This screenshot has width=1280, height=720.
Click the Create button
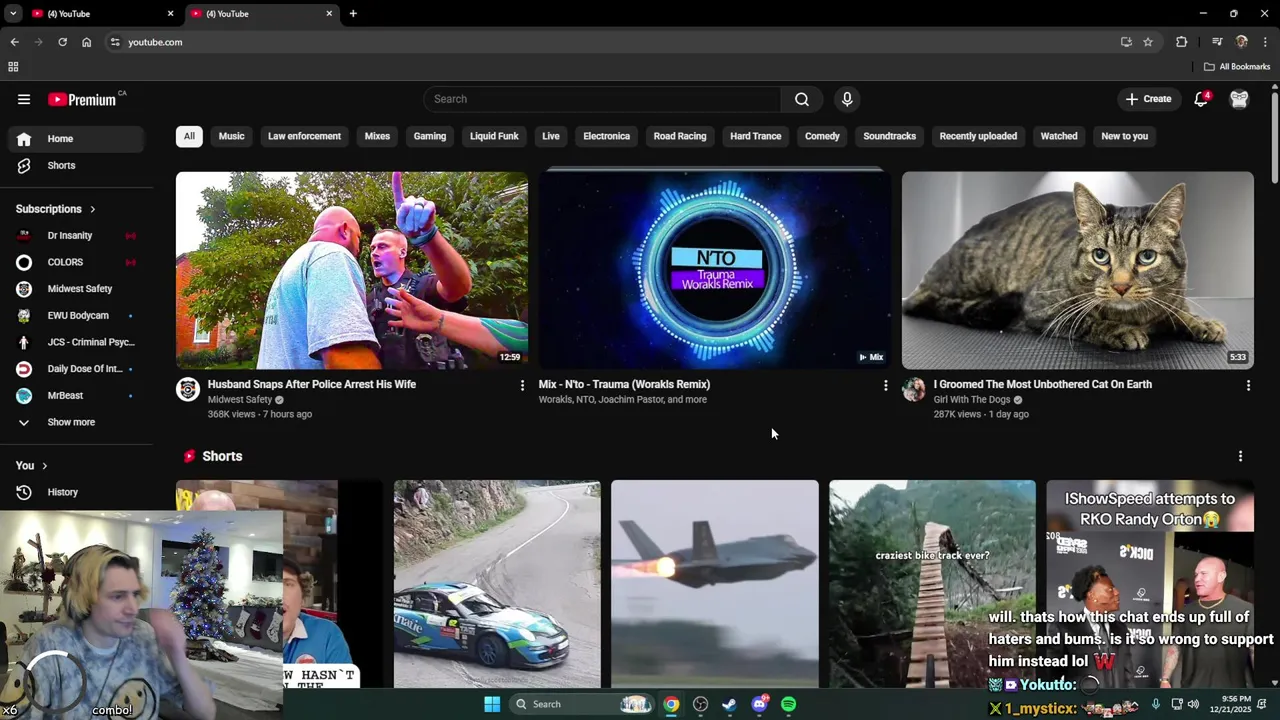[1148, 99]
